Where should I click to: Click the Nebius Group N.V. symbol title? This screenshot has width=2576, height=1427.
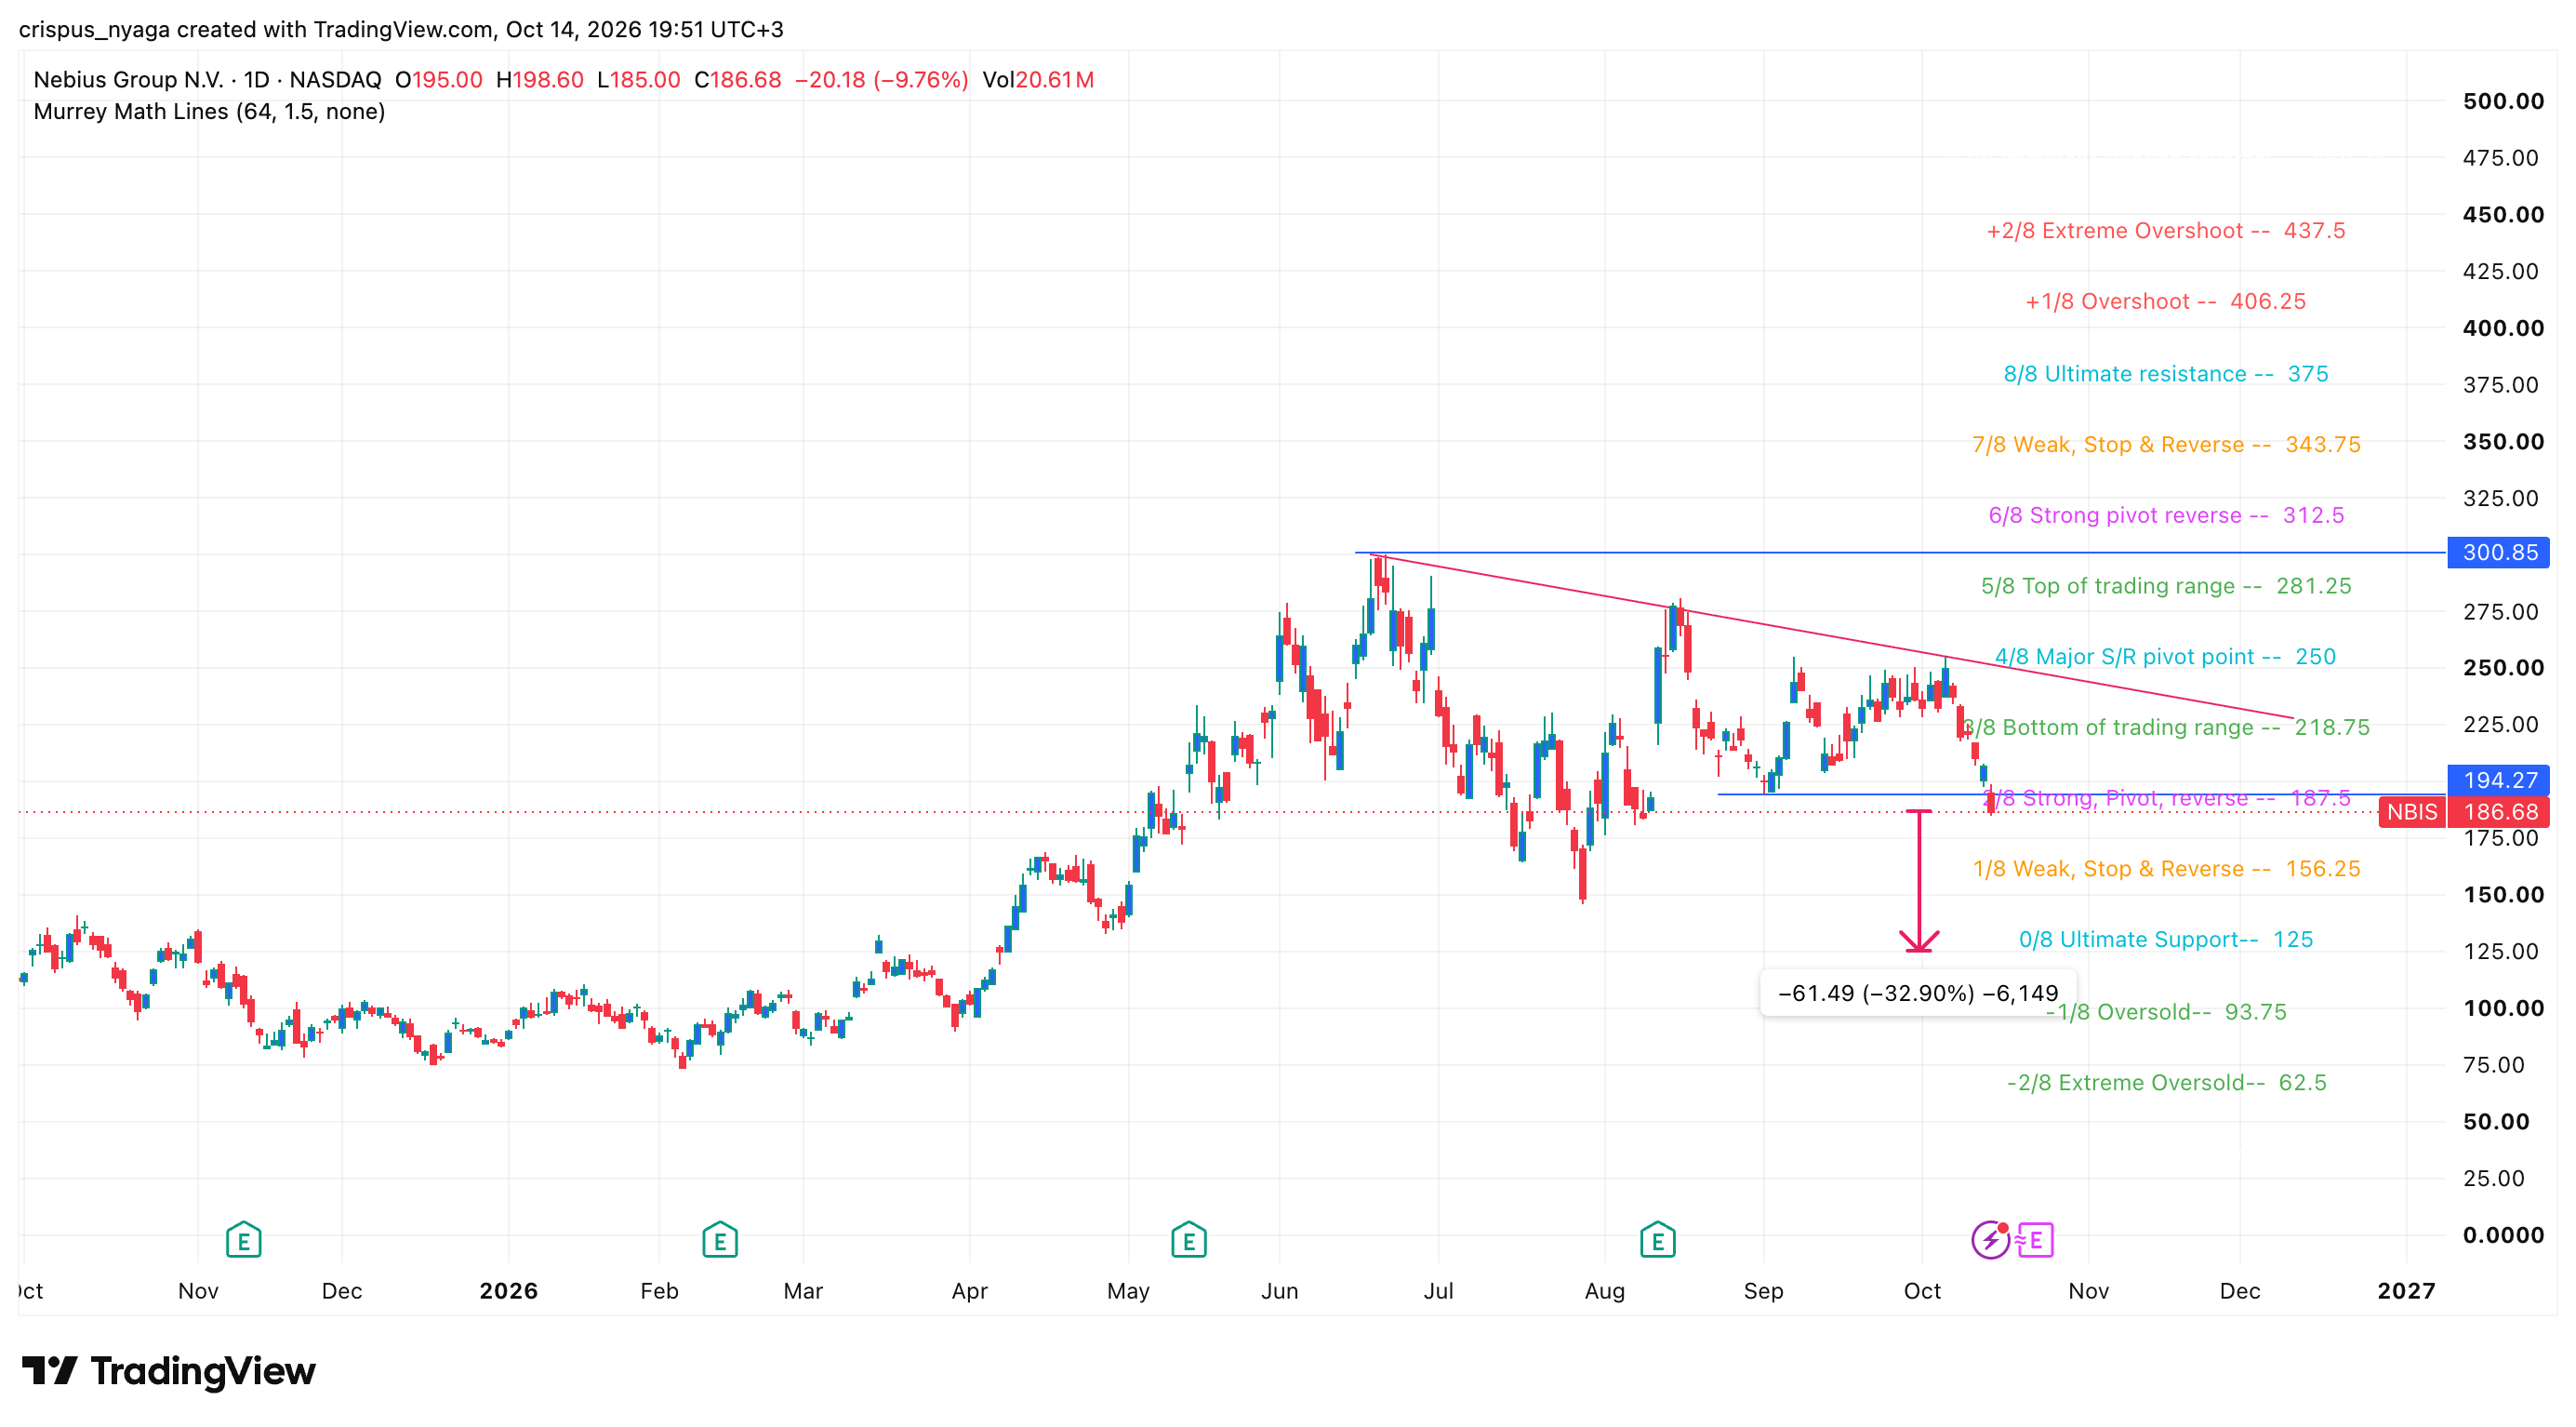[x=128, y=79]
